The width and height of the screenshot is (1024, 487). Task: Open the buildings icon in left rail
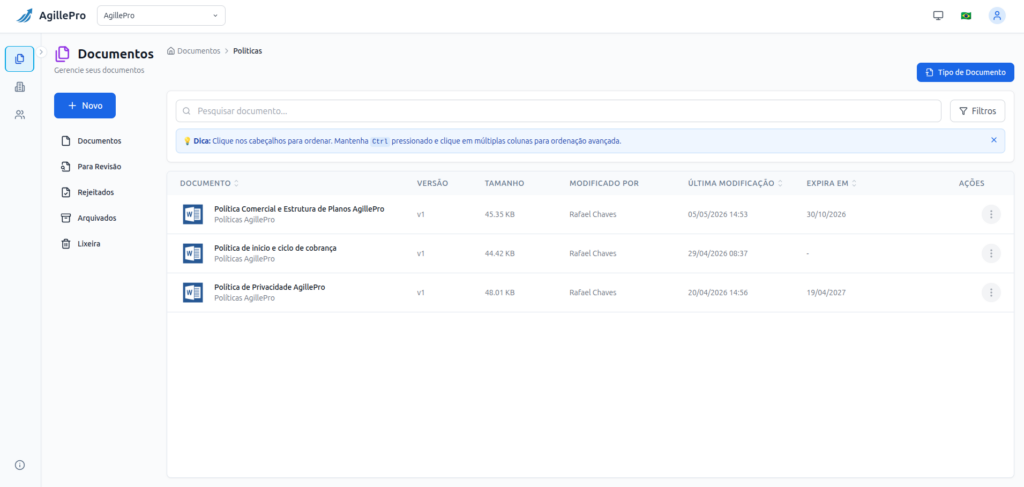[20, 87]
